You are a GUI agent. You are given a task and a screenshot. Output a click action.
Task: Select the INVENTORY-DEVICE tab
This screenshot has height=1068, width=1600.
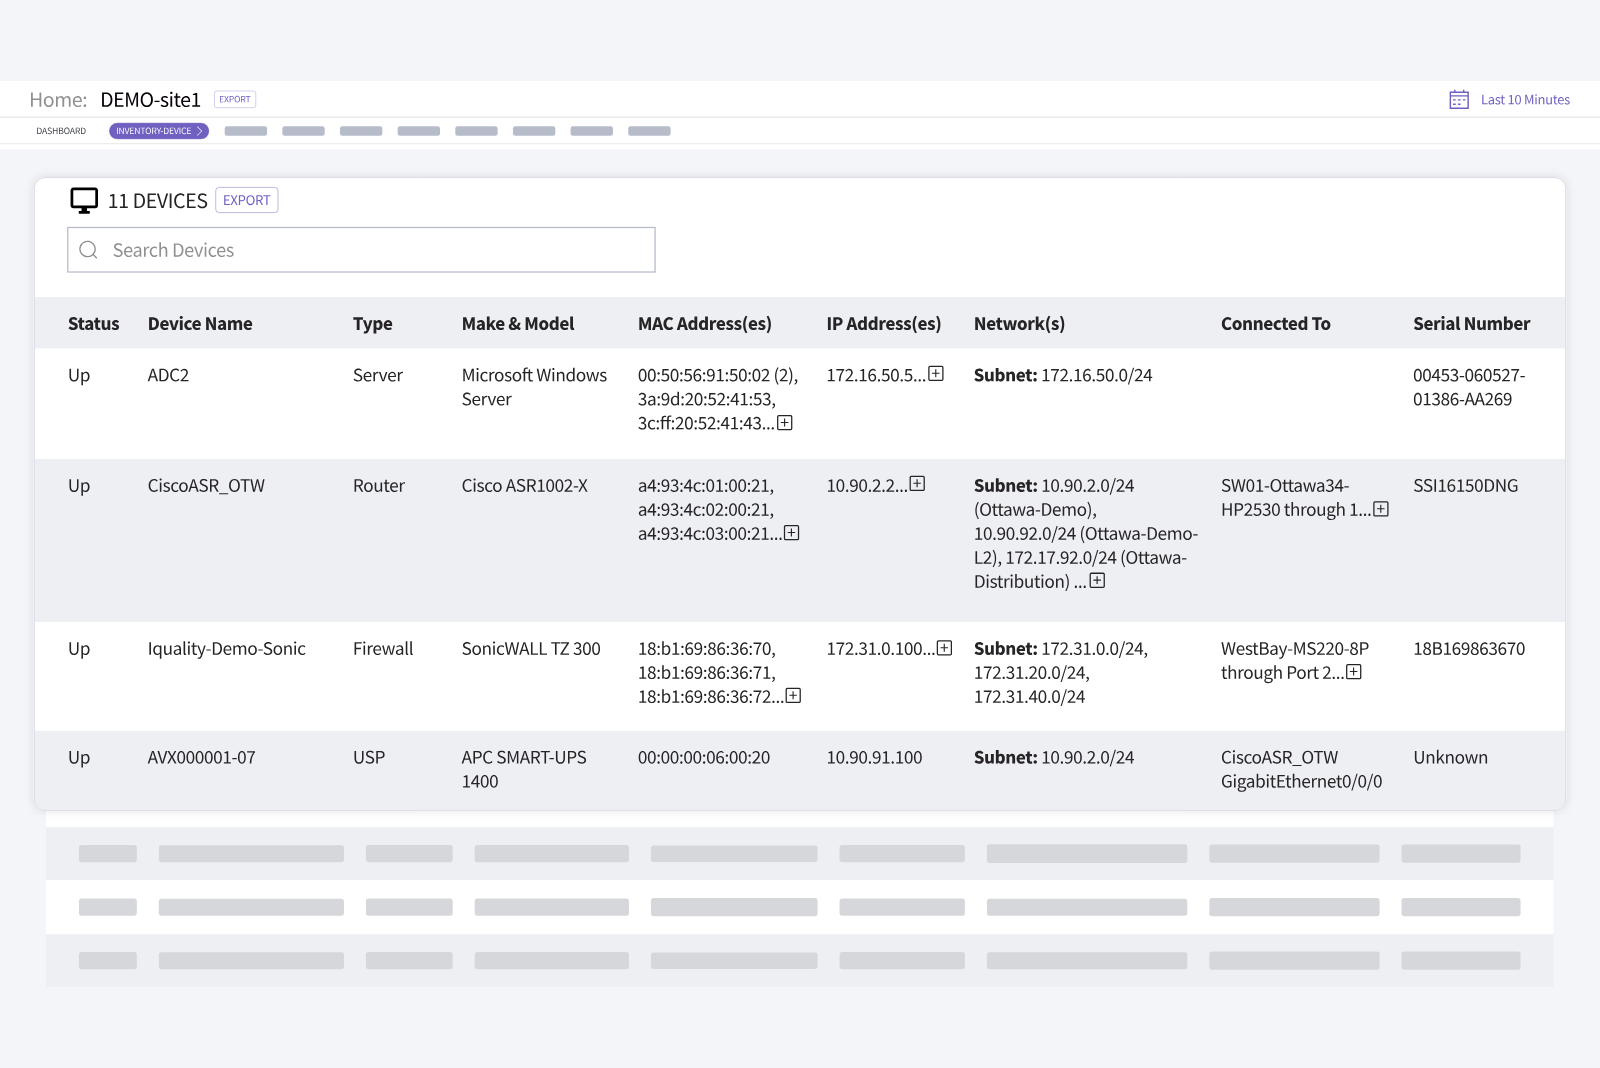(159, 131)
